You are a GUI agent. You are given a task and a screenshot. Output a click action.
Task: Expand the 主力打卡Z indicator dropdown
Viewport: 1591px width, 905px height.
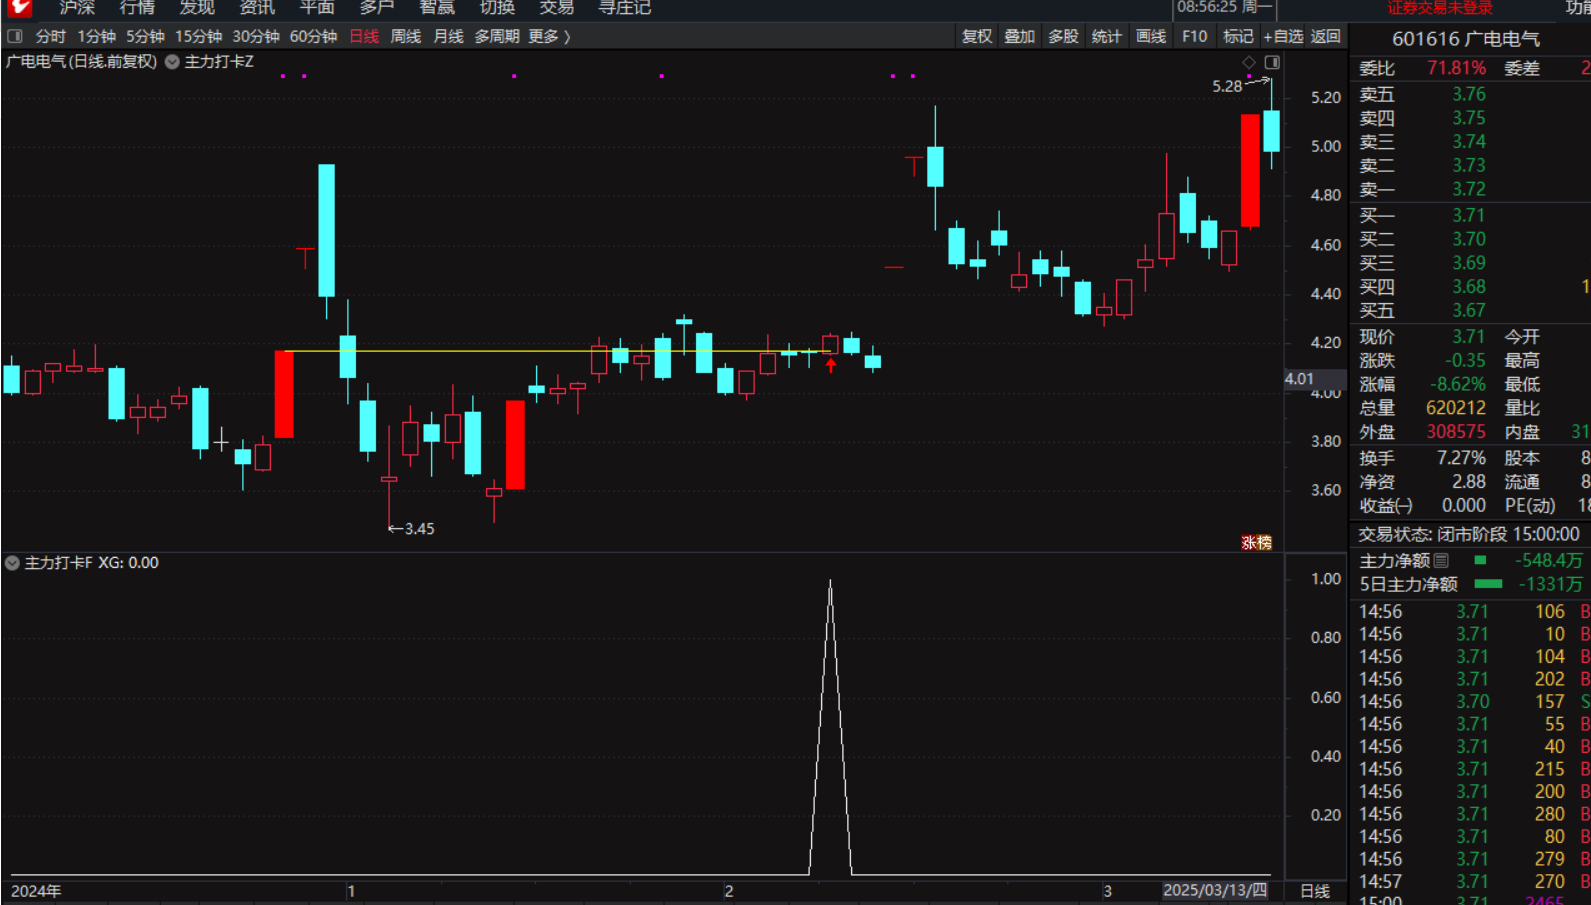point(172,62)
